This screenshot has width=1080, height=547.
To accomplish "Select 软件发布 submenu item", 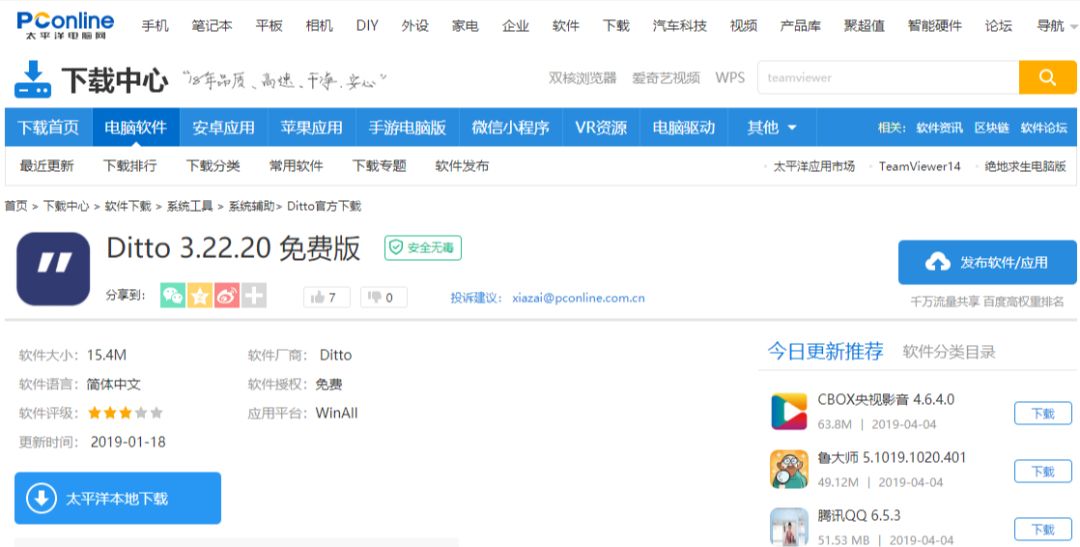I will [x=462, y=166].
